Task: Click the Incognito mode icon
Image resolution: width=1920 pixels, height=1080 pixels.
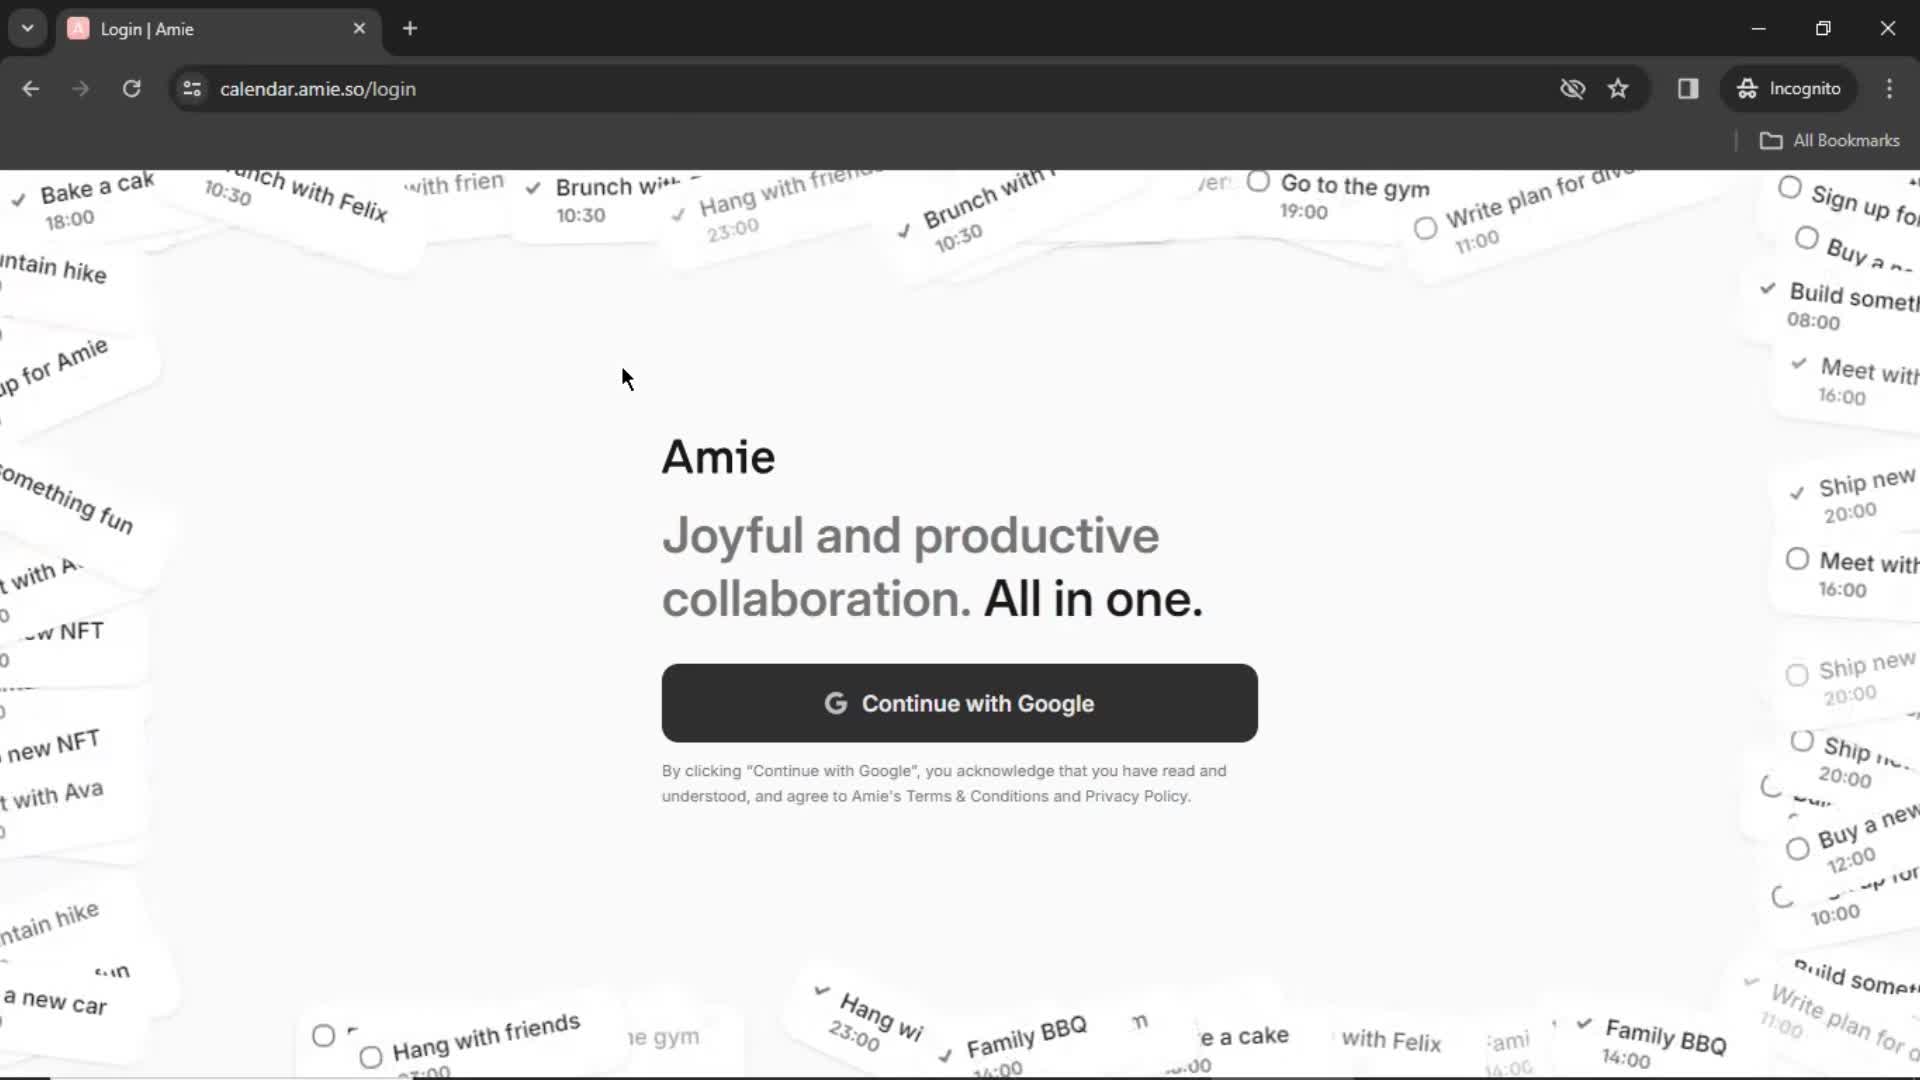Action: point(1747,88)
